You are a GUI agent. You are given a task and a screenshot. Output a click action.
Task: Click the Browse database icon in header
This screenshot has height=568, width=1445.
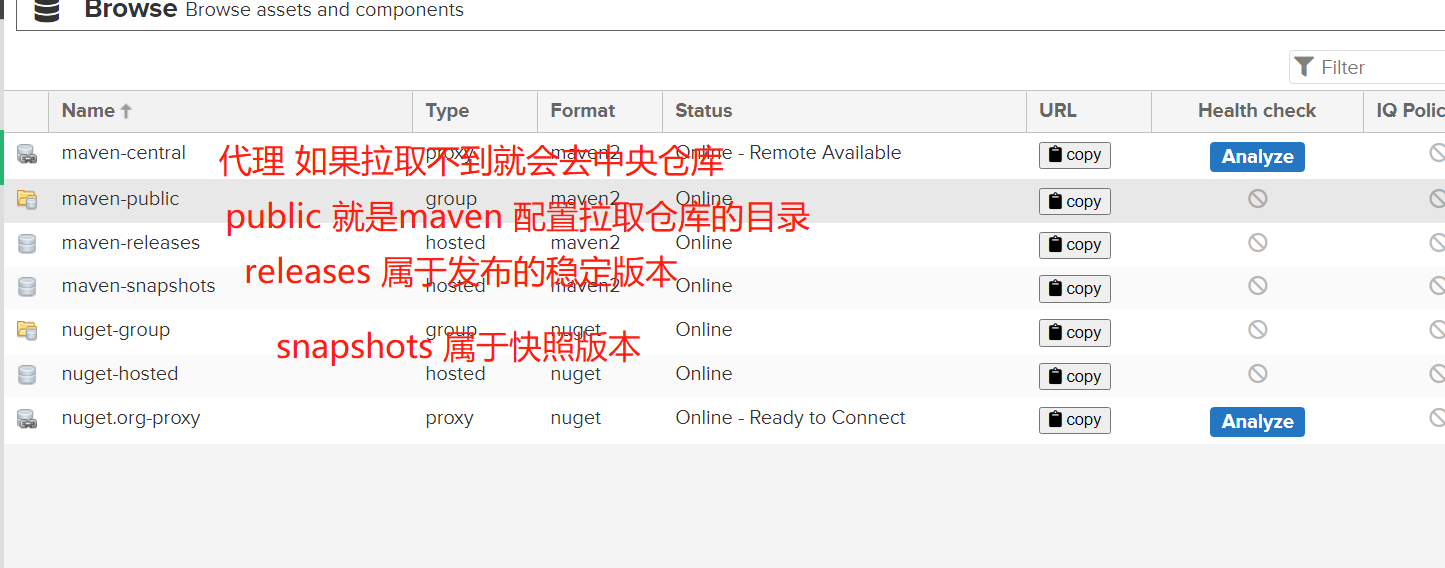(46, 10)
